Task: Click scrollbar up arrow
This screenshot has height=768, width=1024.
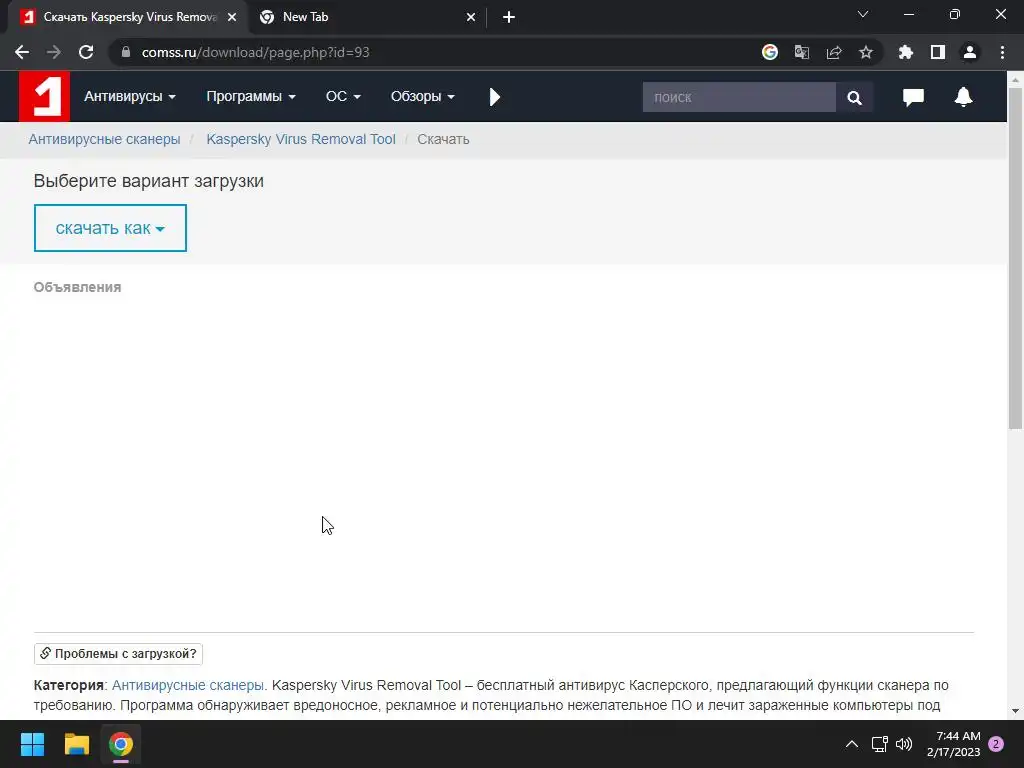Action: [x=1016, y=80]
